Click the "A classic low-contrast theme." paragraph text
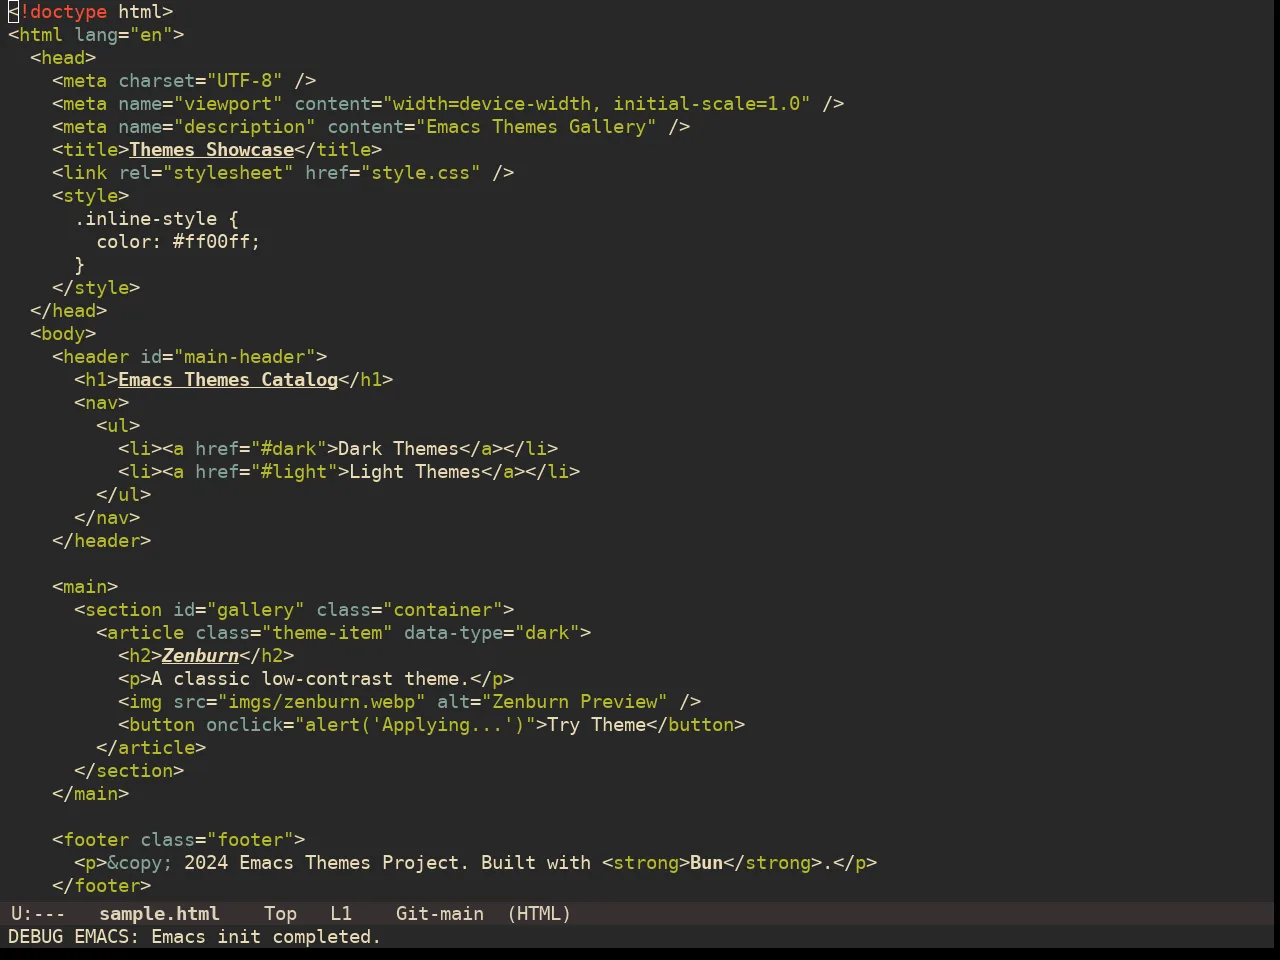1280x960 pixels. pyautogui.click(x=310, y=679)
